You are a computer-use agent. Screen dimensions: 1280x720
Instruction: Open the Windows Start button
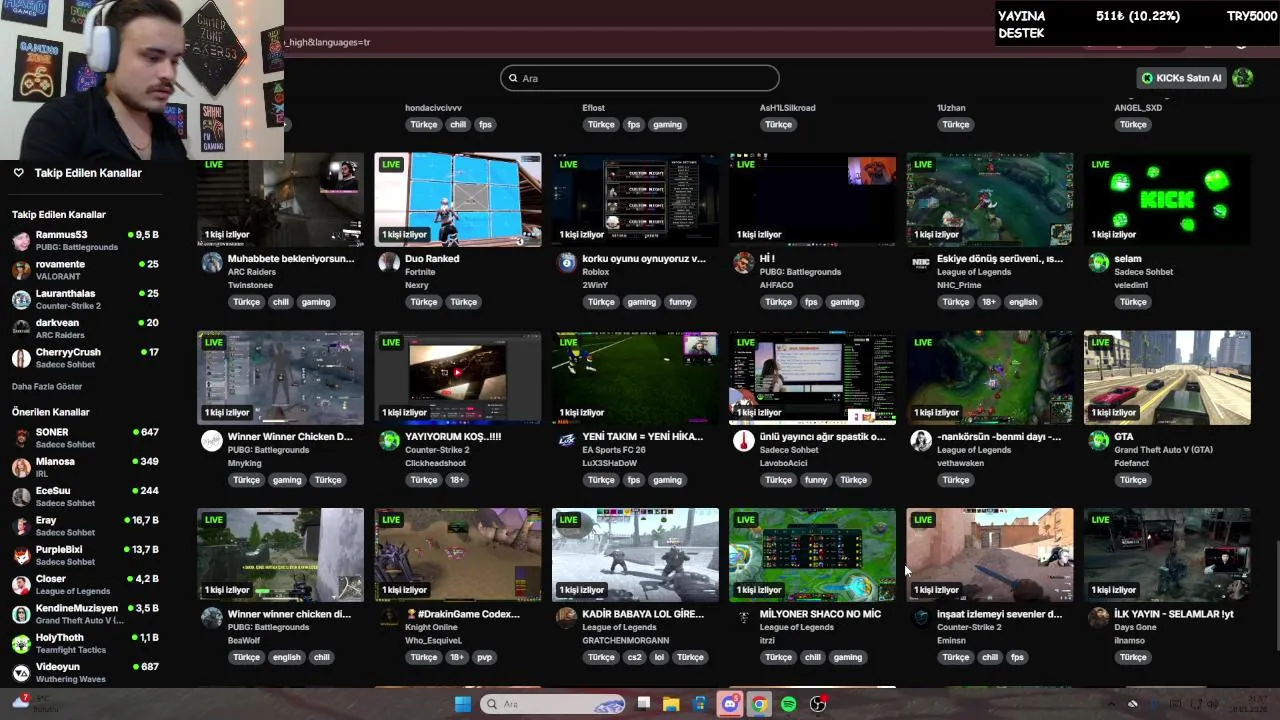point(462,704)
